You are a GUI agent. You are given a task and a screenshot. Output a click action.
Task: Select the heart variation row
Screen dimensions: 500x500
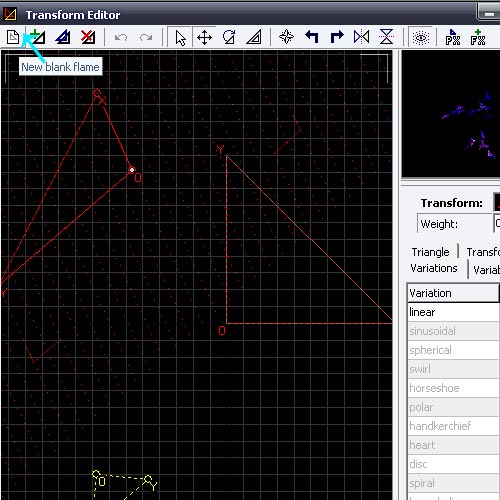pyautogui.click(x=453, y=445)
